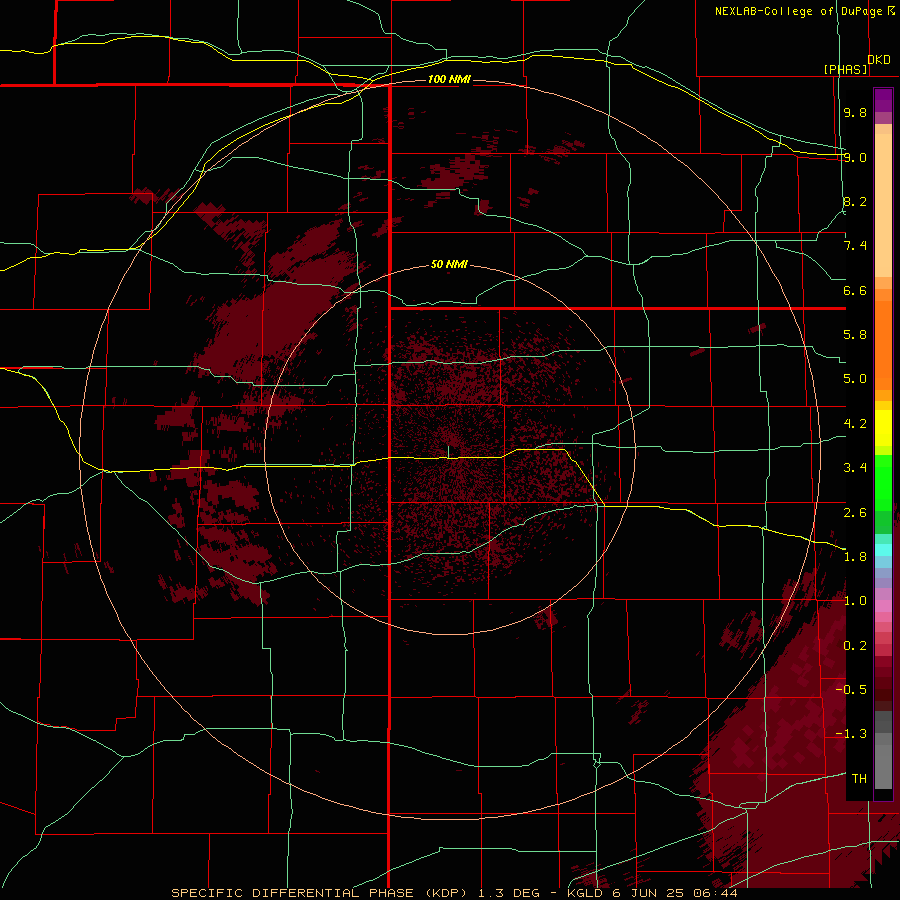This screenshot has height=900, width=900.
Task: Select the 9.8 scale value
Action: pos(855,112)
